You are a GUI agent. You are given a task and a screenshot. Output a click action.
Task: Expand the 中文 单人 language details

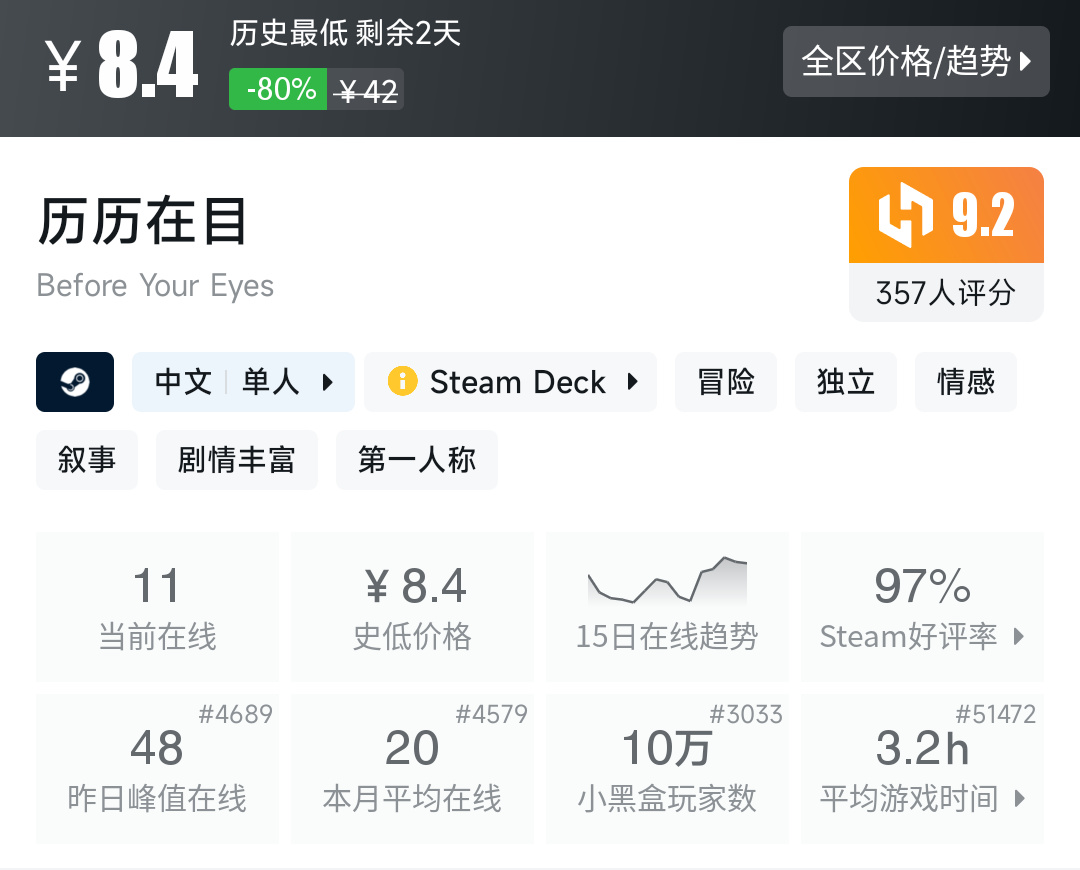(x=243, y=382)
